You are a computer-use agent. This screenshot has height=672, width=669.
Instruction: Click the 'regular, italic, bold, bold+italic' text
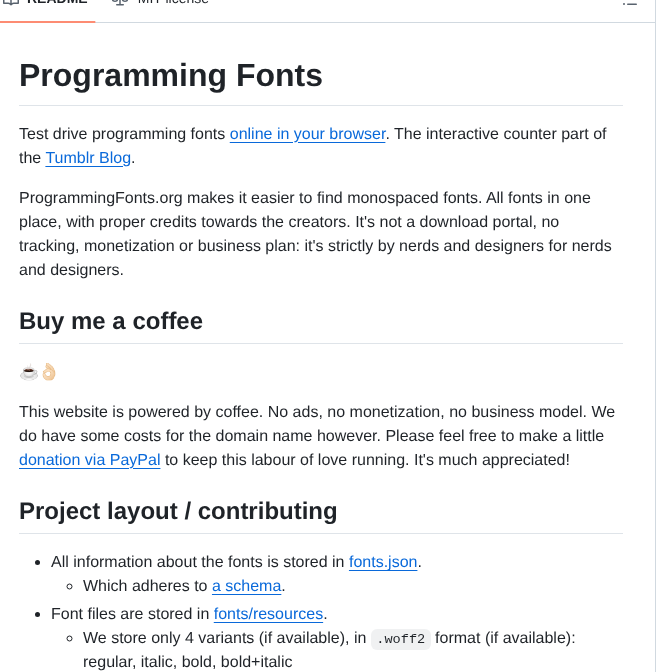188,662
